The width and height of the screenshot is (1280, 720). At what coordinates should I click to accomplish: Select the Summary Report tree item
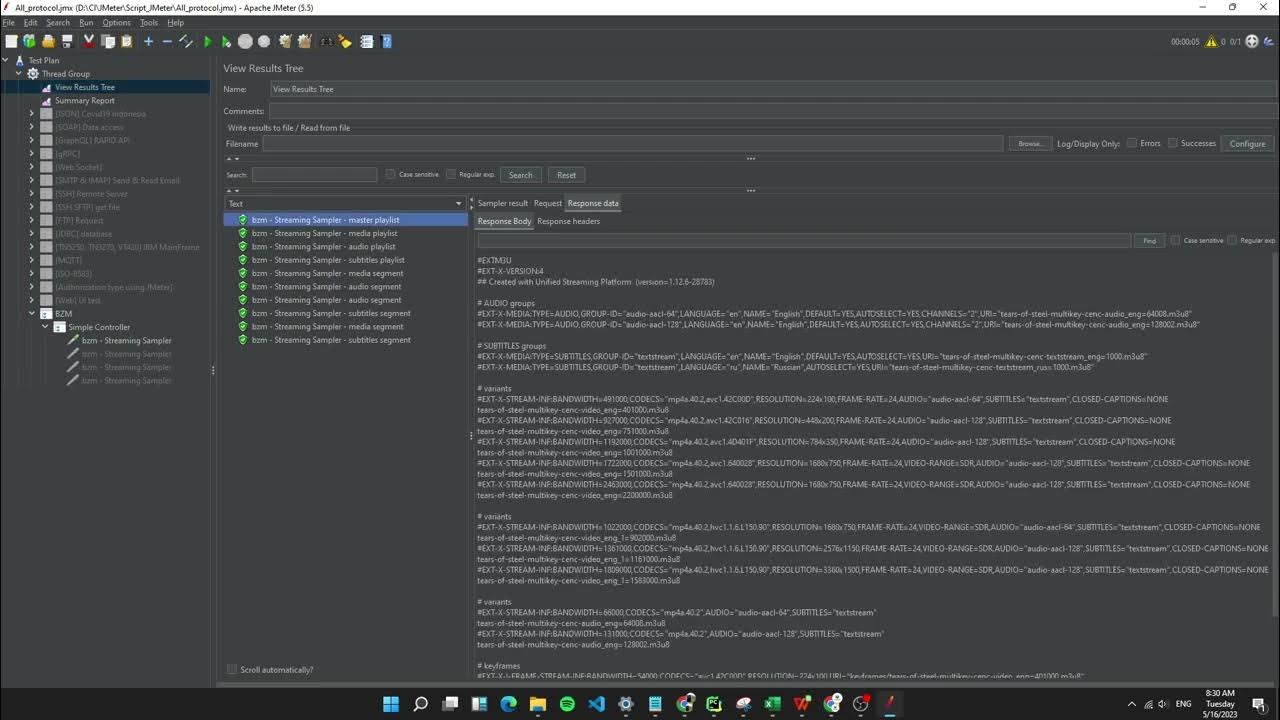pos(84,100)
